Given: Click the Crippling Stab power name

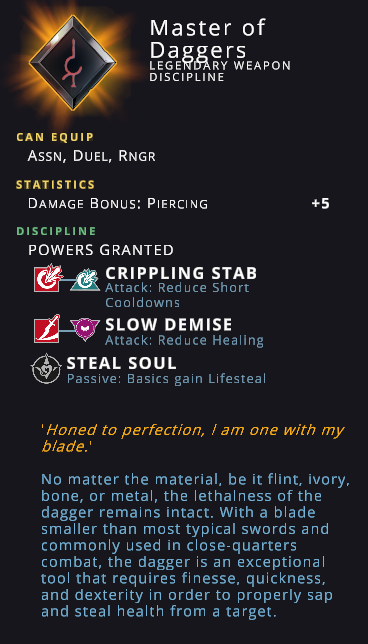Looking at the screenshot, I should (x=181, y=273).
